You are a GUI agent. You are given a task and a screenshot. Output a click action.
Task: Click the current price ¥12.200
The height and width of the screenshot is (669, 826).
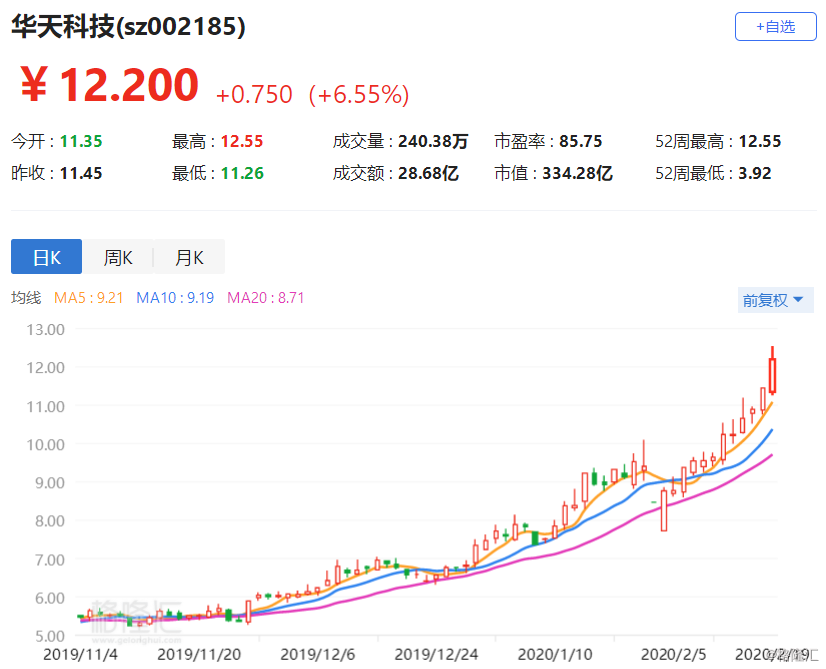click(x=110, y=84)
